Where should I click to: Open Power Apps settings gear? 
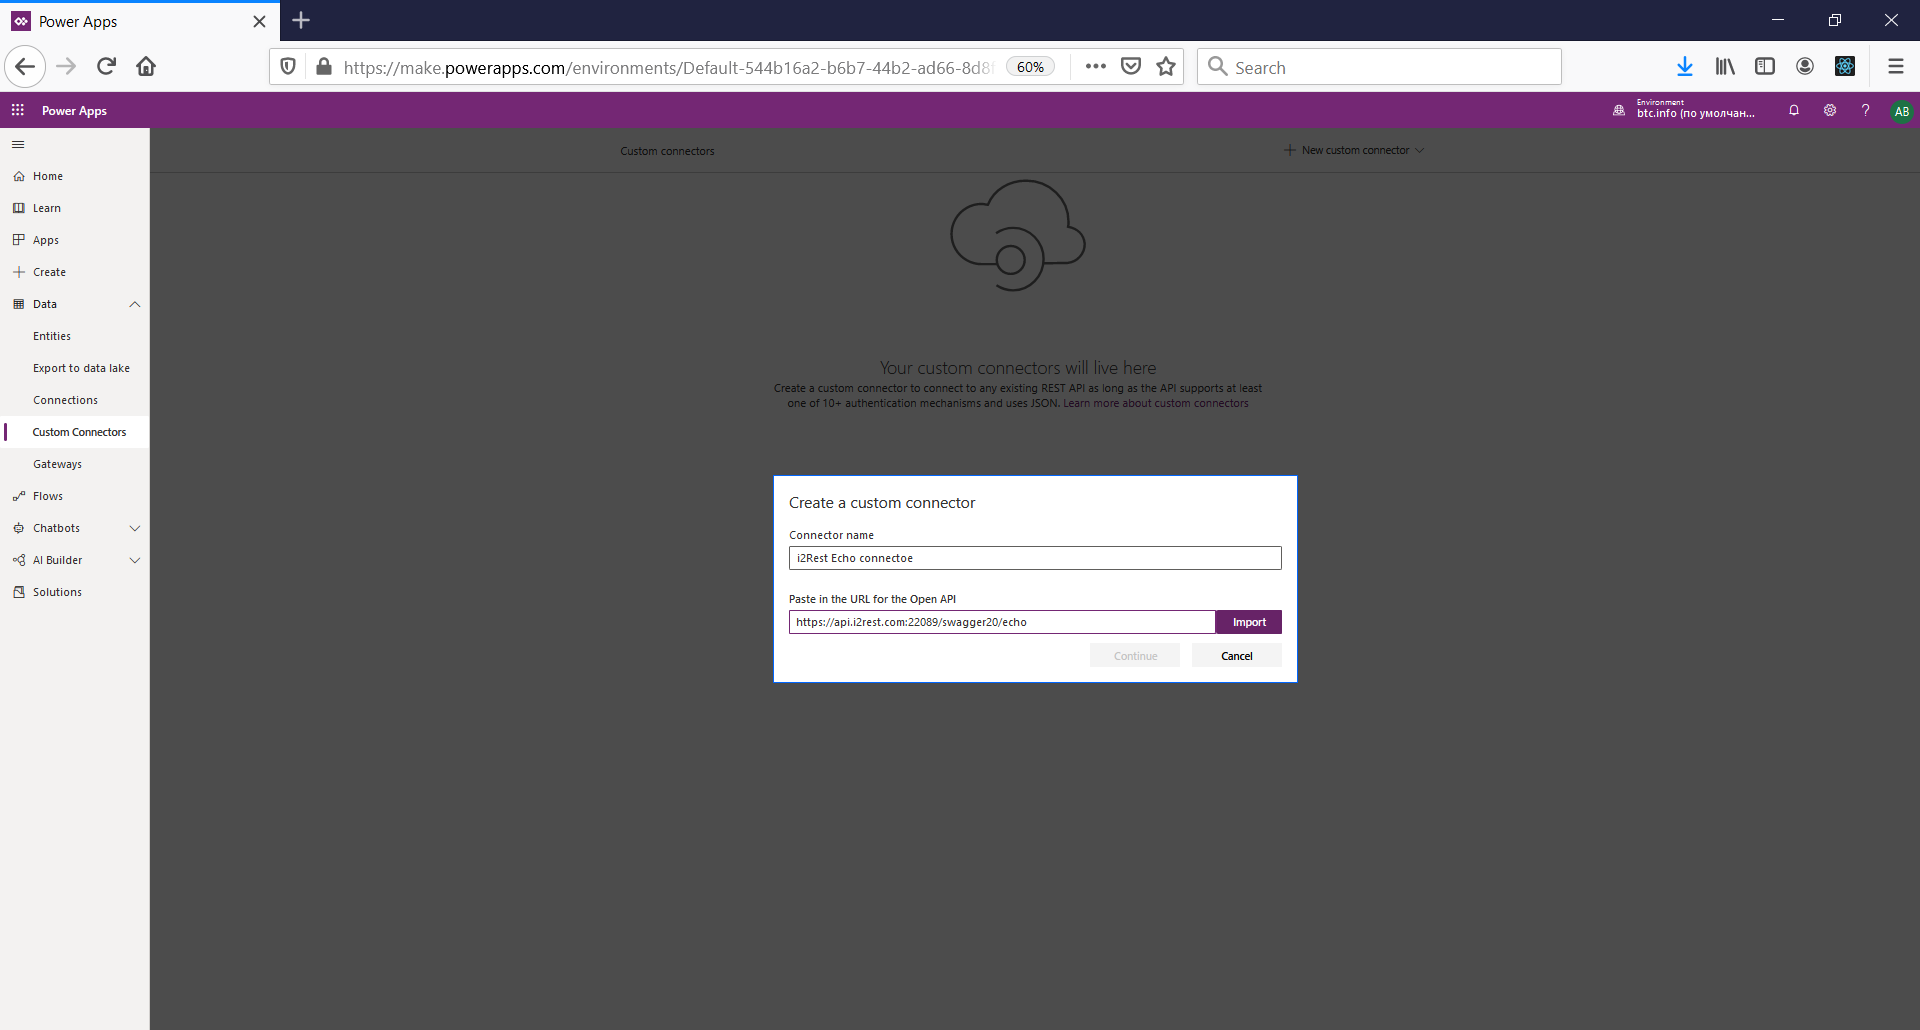[1830, 110]
